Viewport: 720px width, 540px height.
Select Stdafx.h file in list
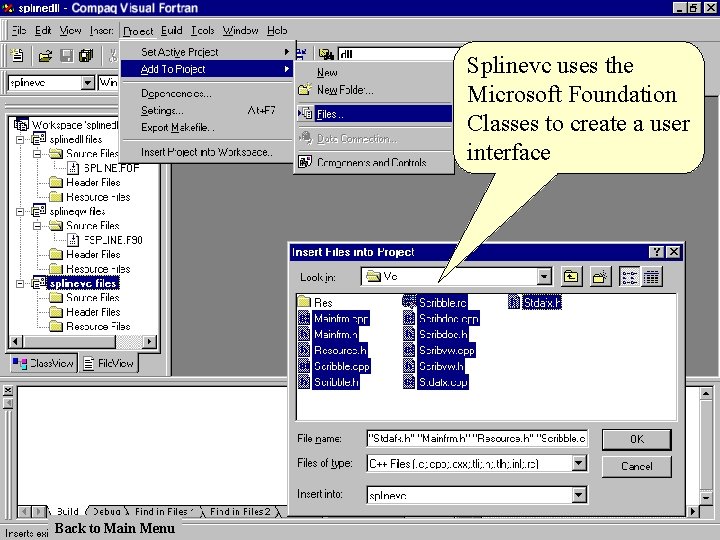coord(535,303)
